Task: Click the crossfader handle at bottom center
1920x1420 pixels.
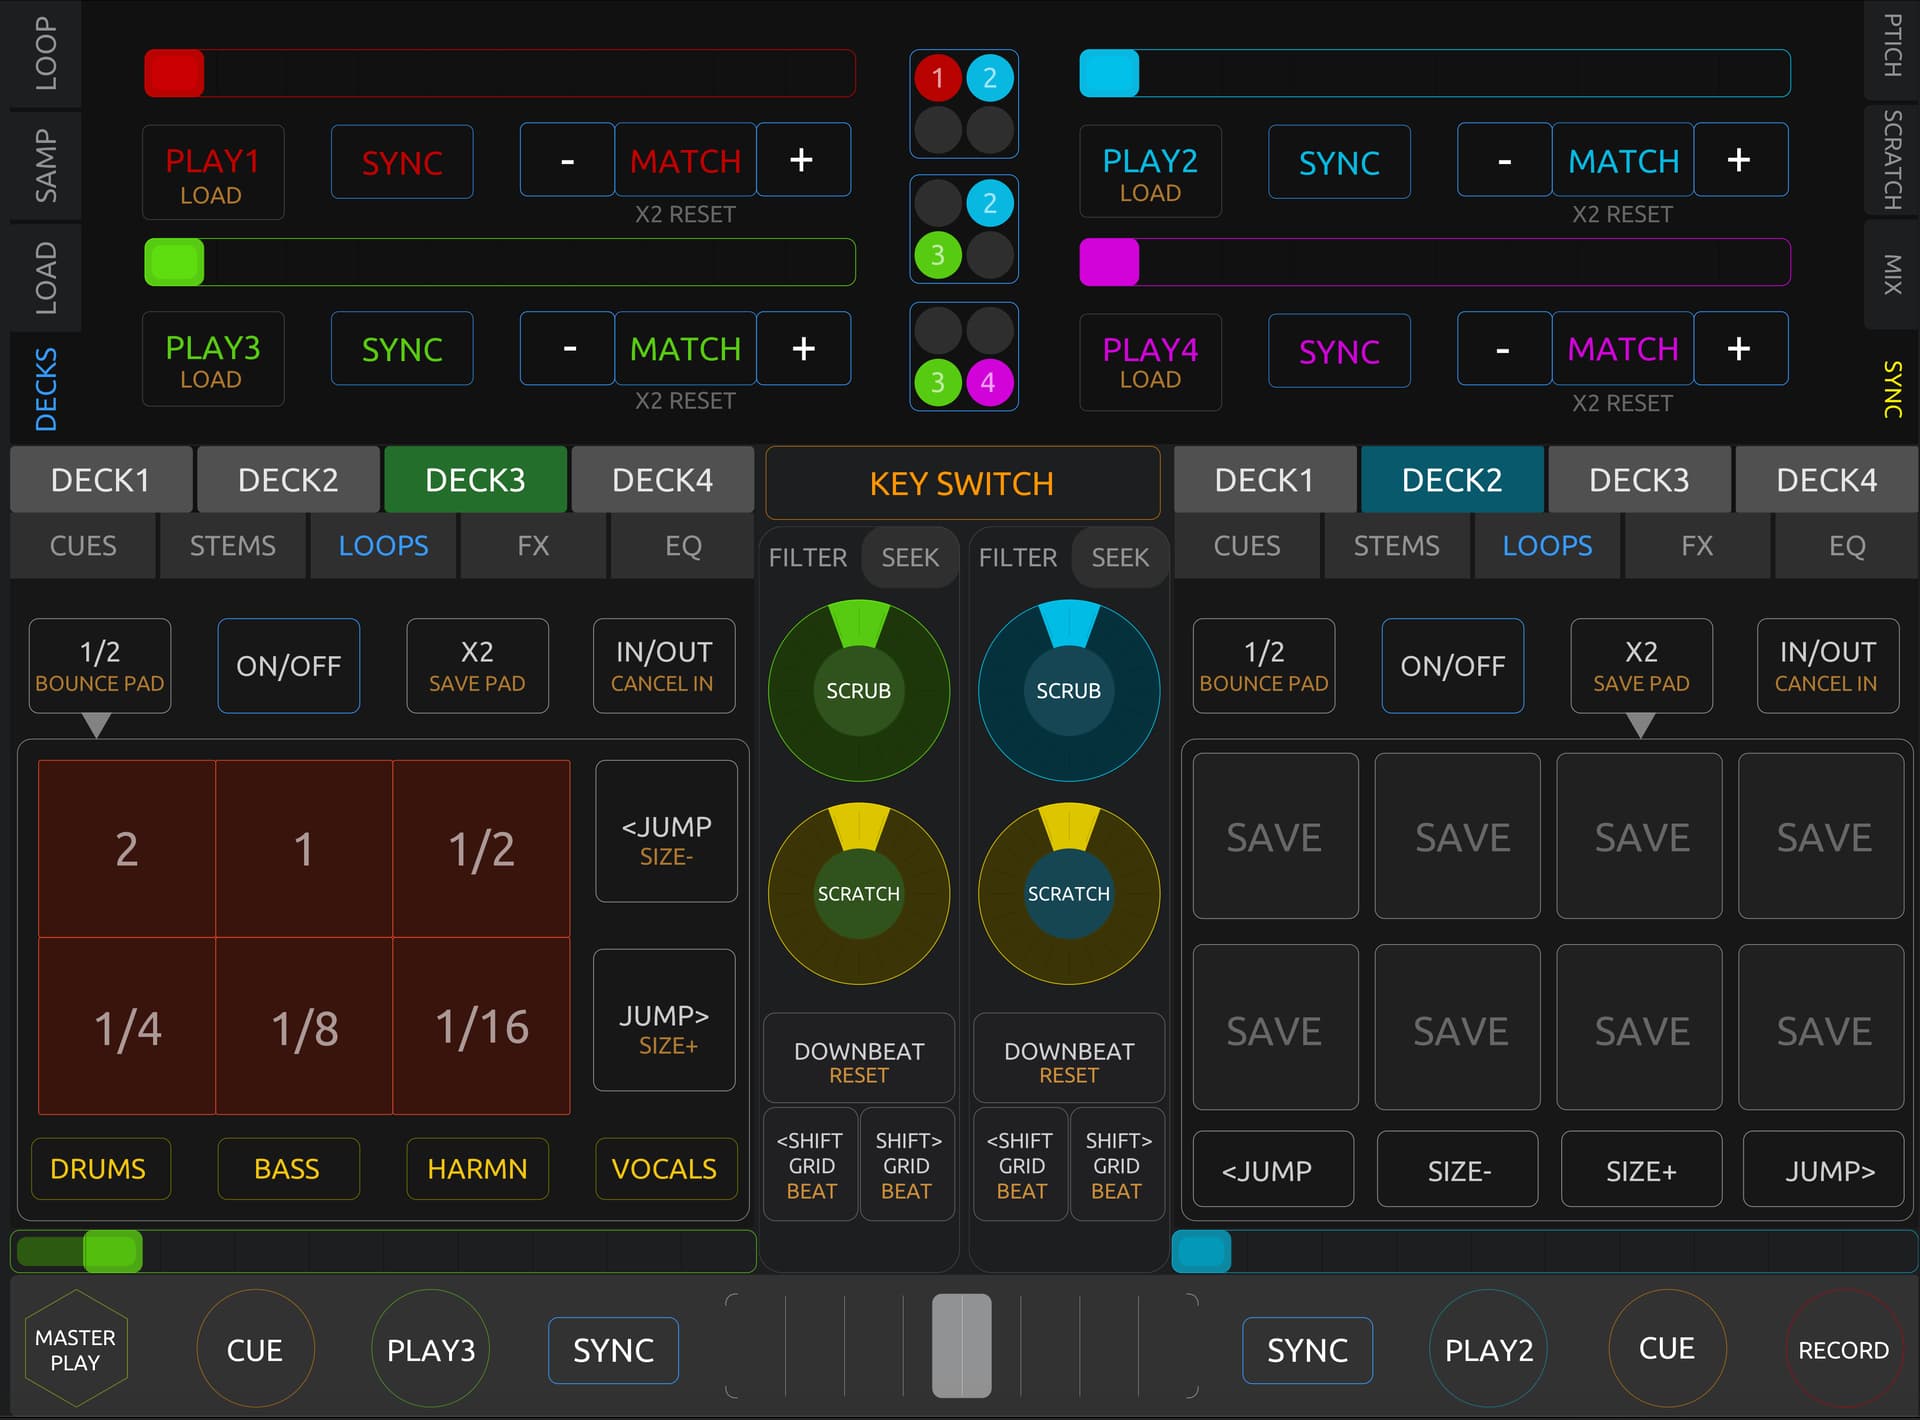Action: point(961,1345)
